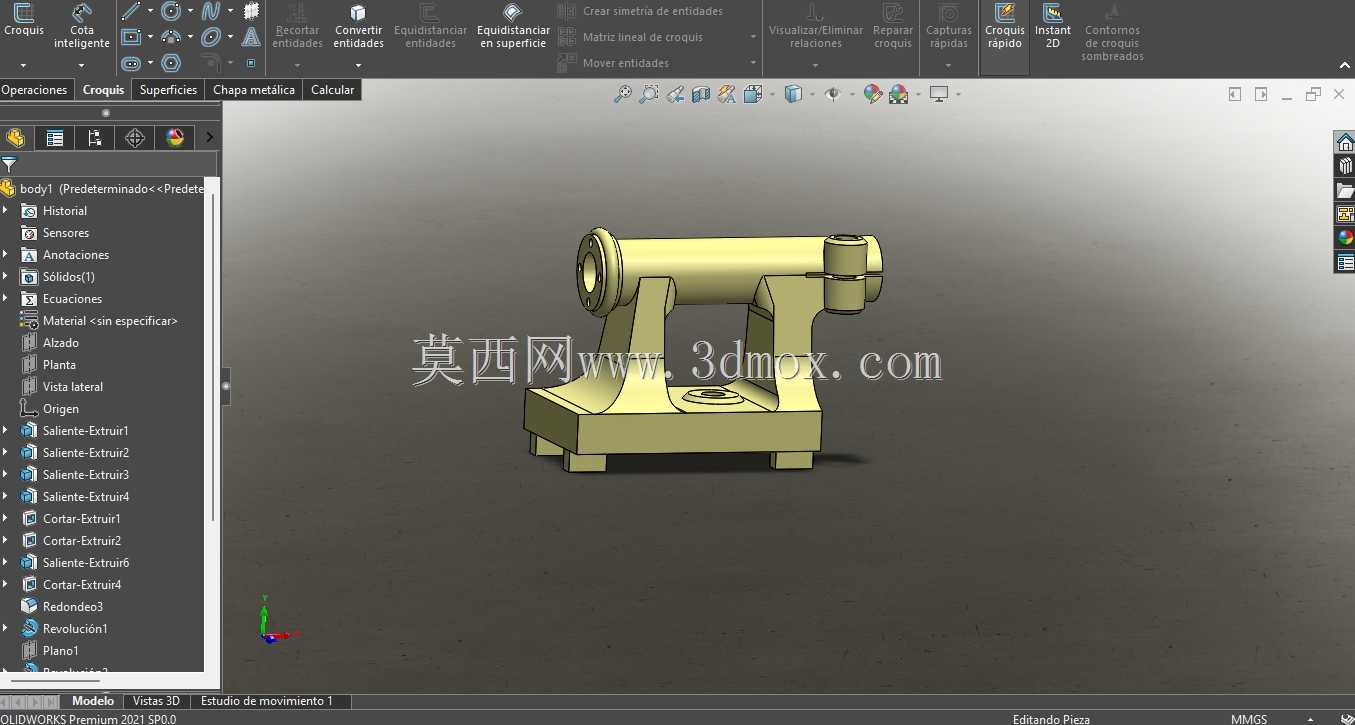Open the Convertir entidades dropdown arrow
The image size is (1355, 725).
tap(358, 65)
